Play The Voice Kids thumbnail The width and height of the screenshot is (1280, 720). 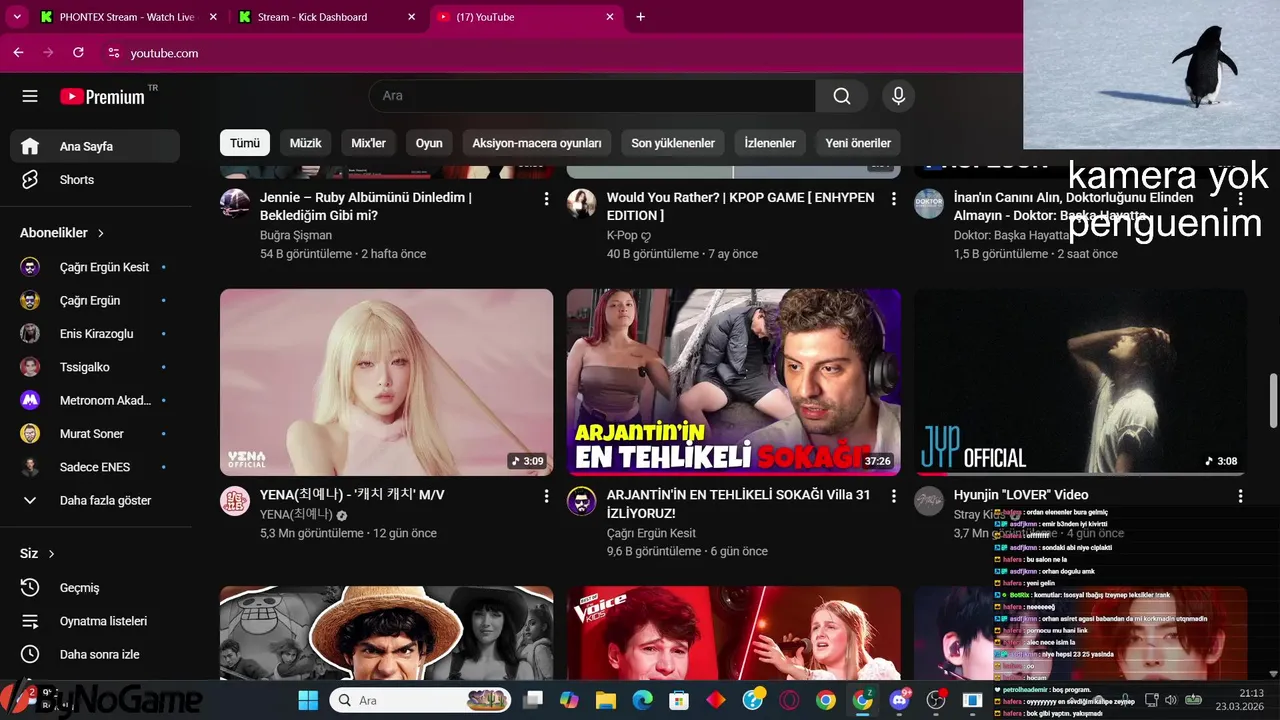(x=734, y=633)
